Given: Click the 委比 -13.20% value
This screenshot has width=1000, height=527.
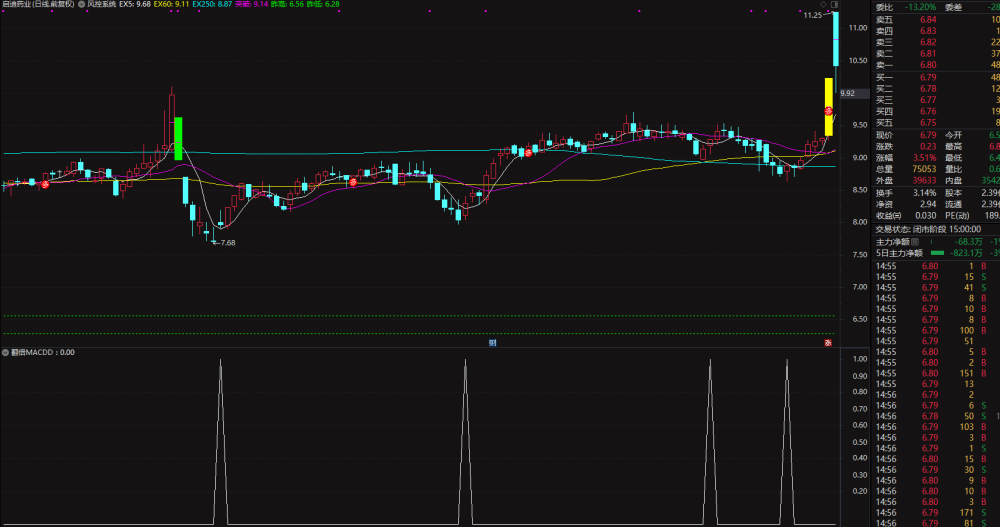Looking at the screenshot, I should 920,7.
